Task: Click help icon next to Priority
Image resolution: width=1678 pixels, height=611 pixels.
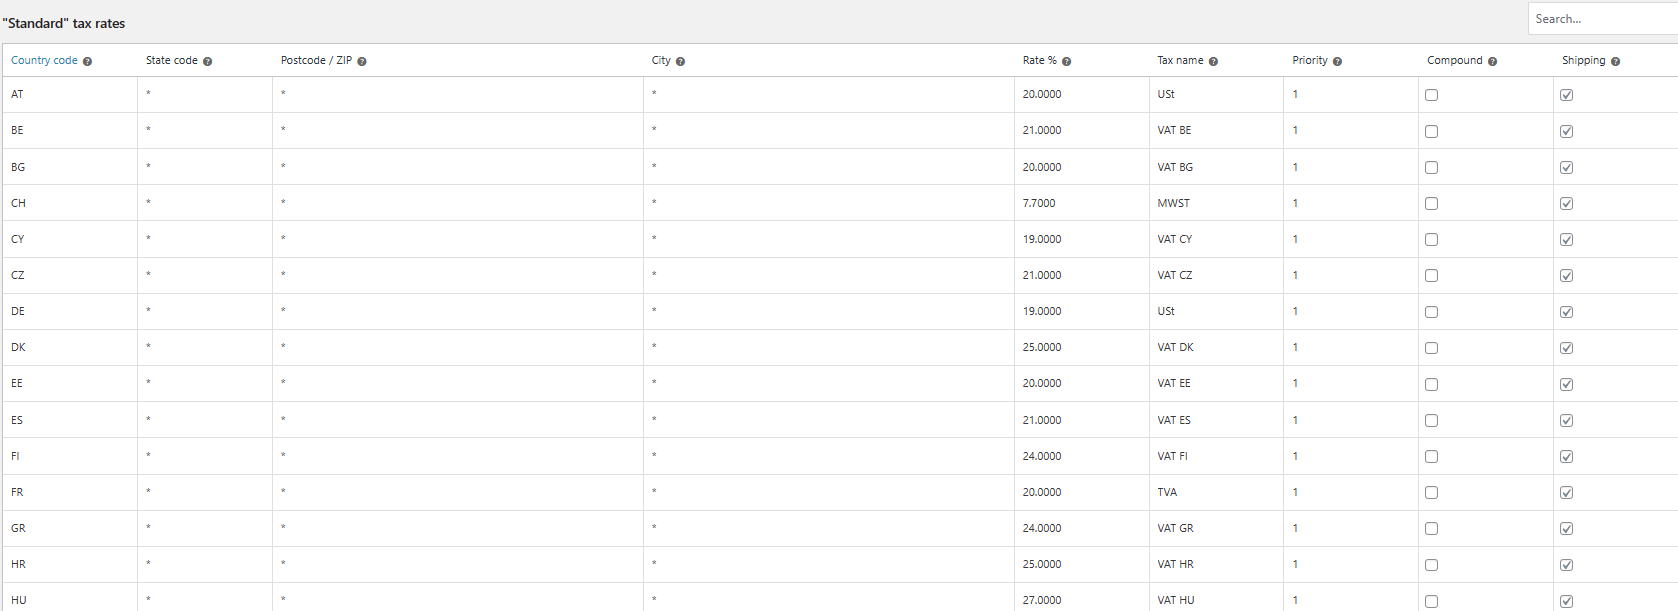Action: pos(1337,62)
